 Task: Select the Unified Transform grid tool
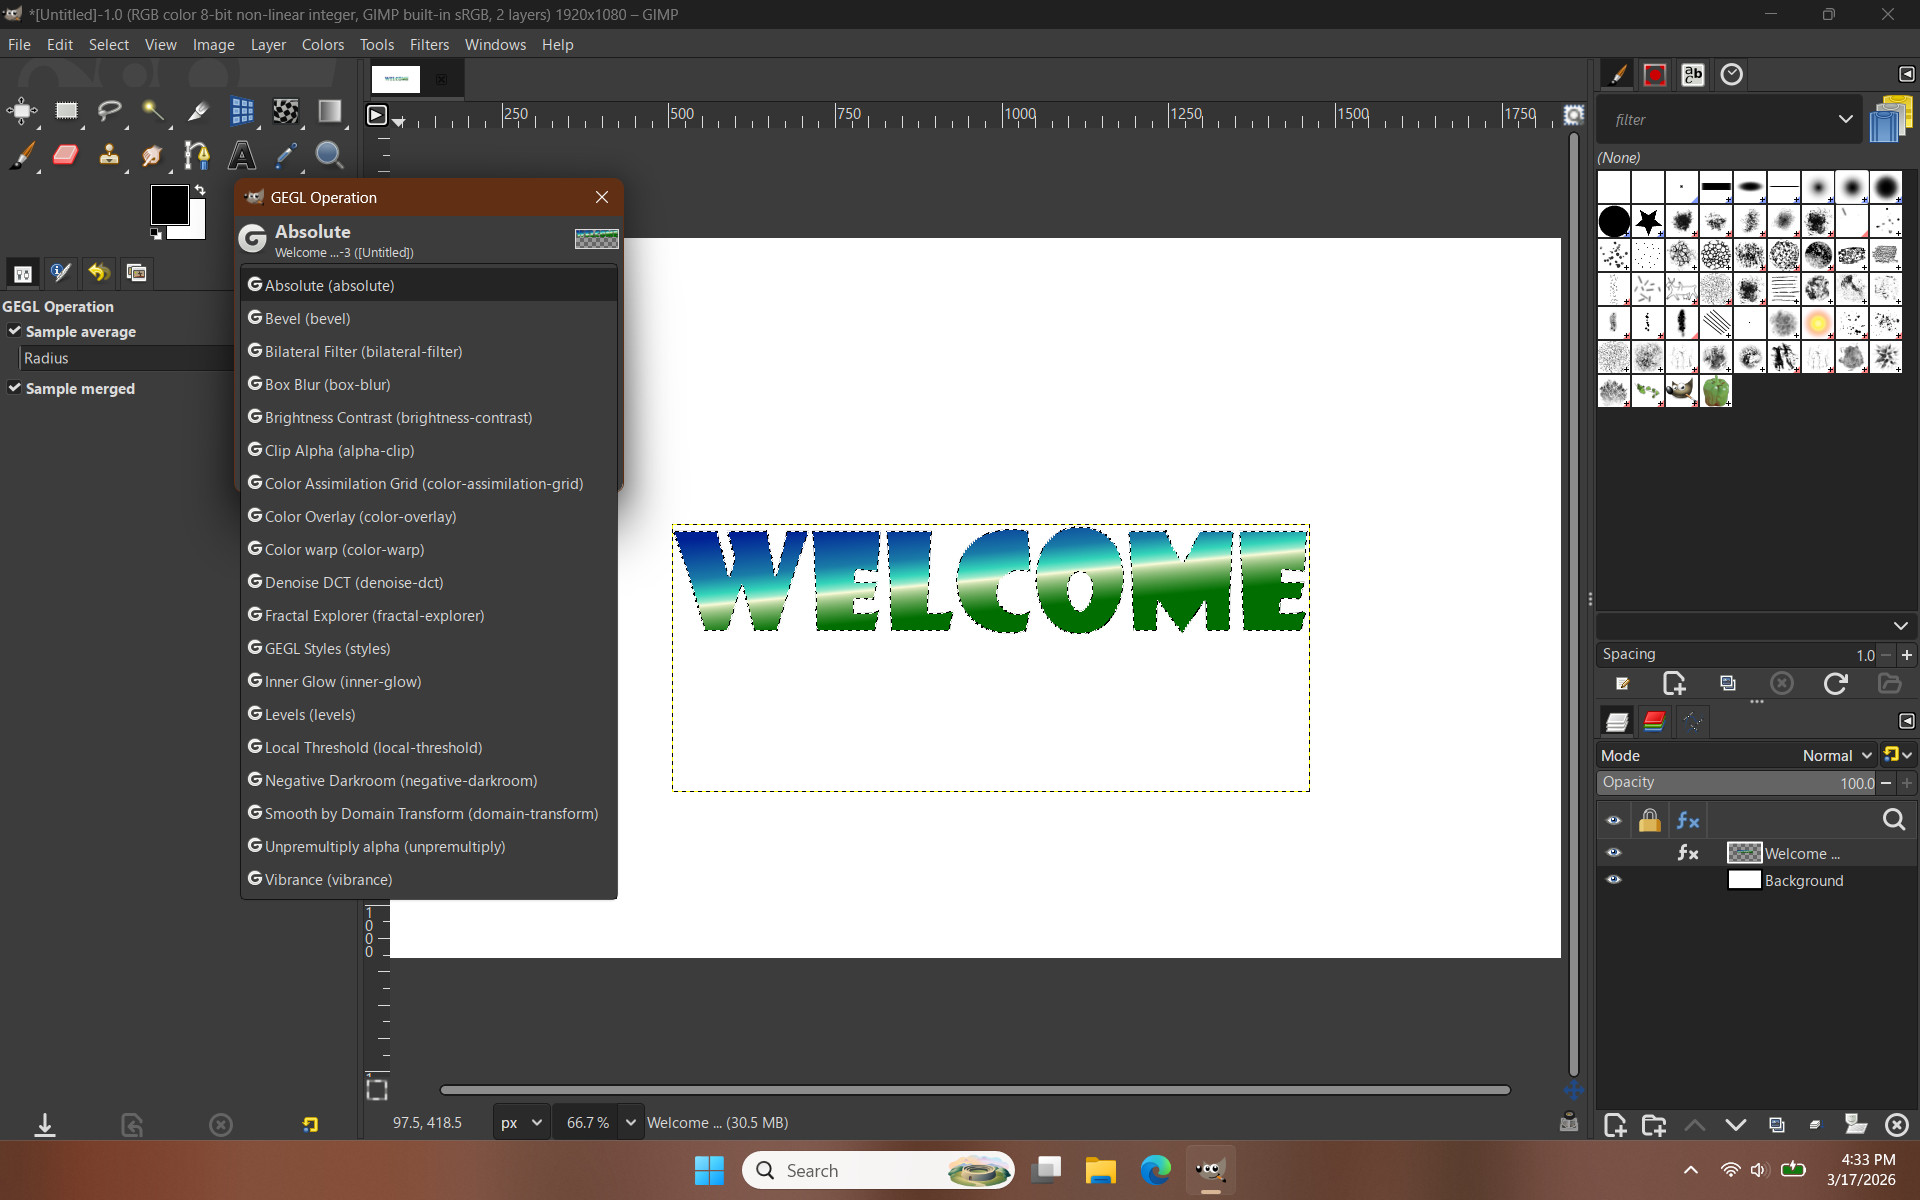pyautogui.click(x=241, y=111)
